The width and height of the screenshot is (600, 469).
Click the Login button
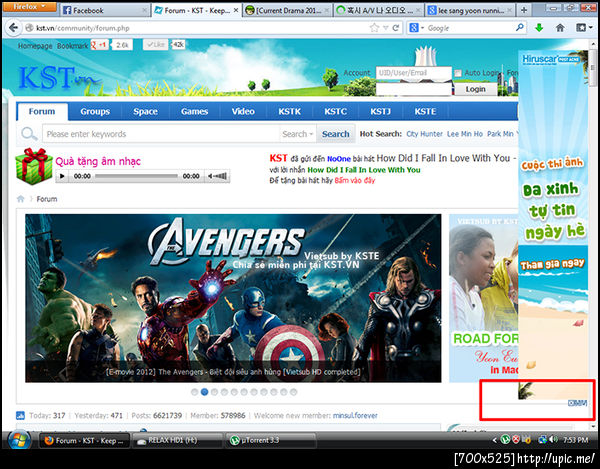pyautogui.click(x=476, y=89)
